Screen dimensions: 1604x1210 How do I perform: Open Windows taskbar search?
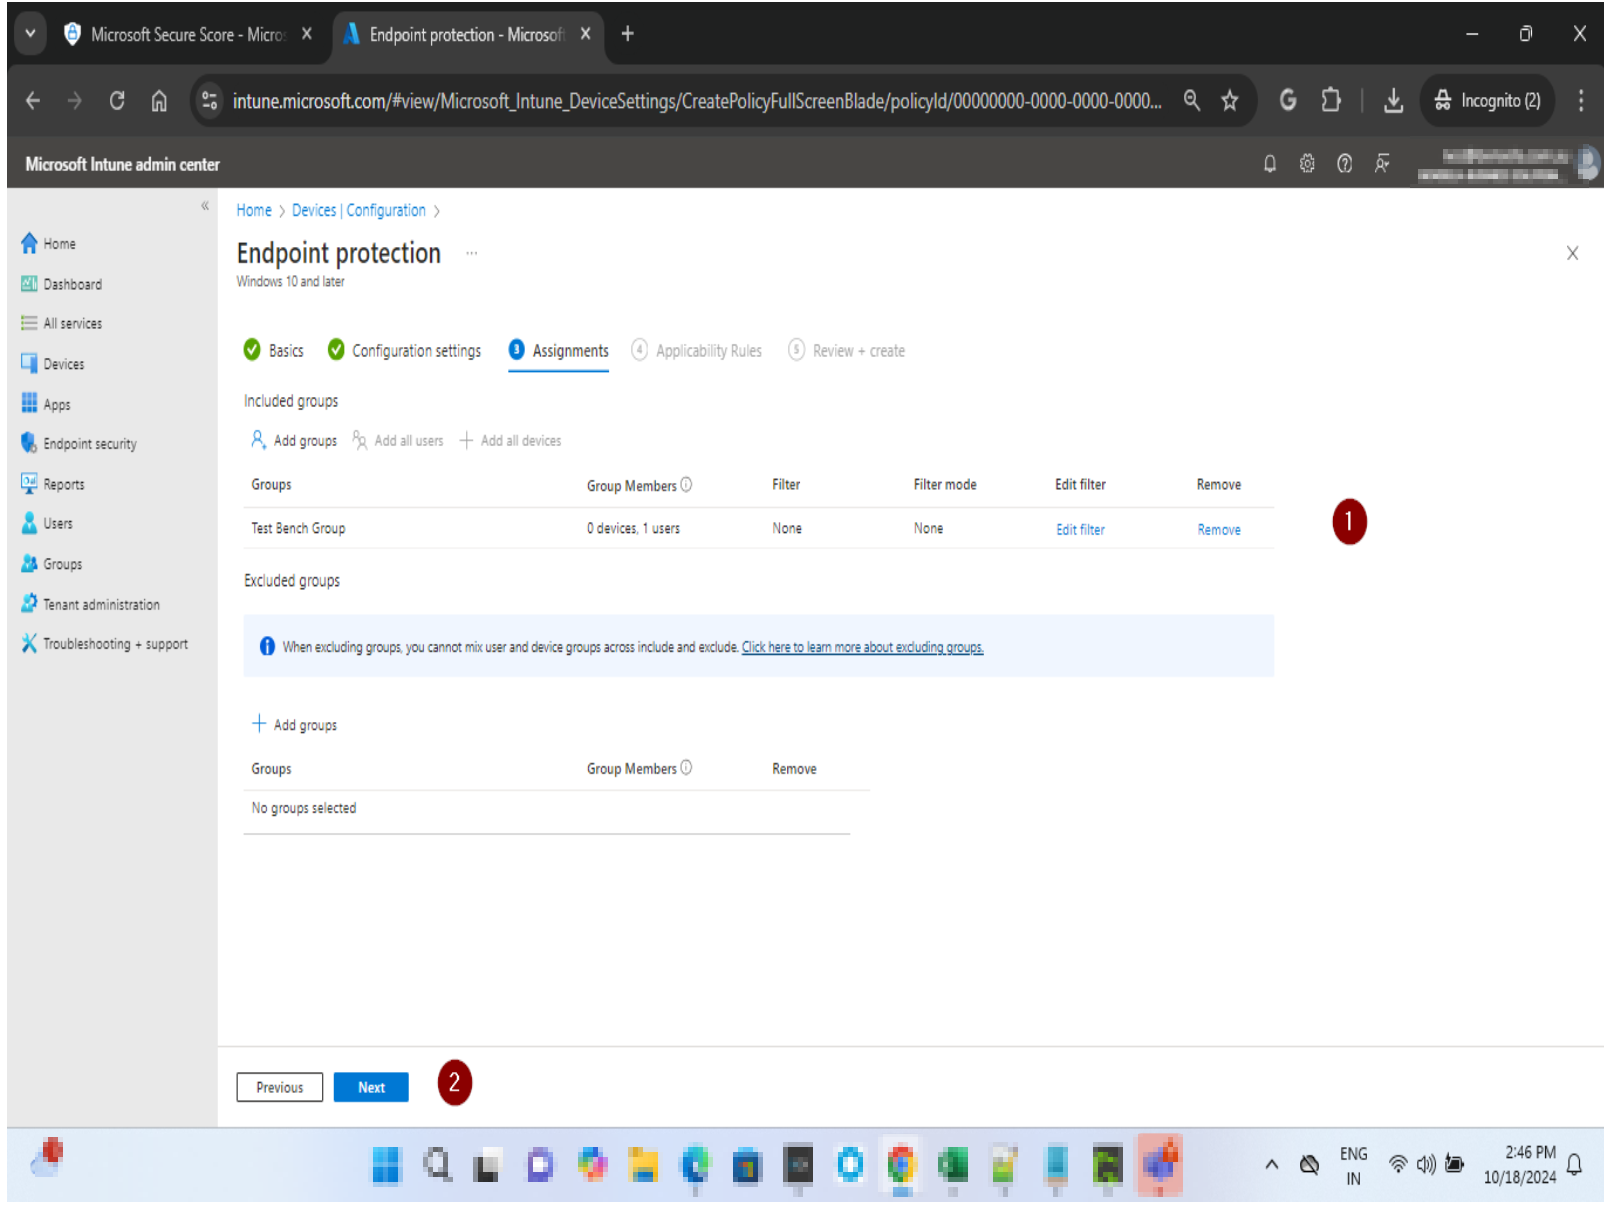coord(437,1165)
